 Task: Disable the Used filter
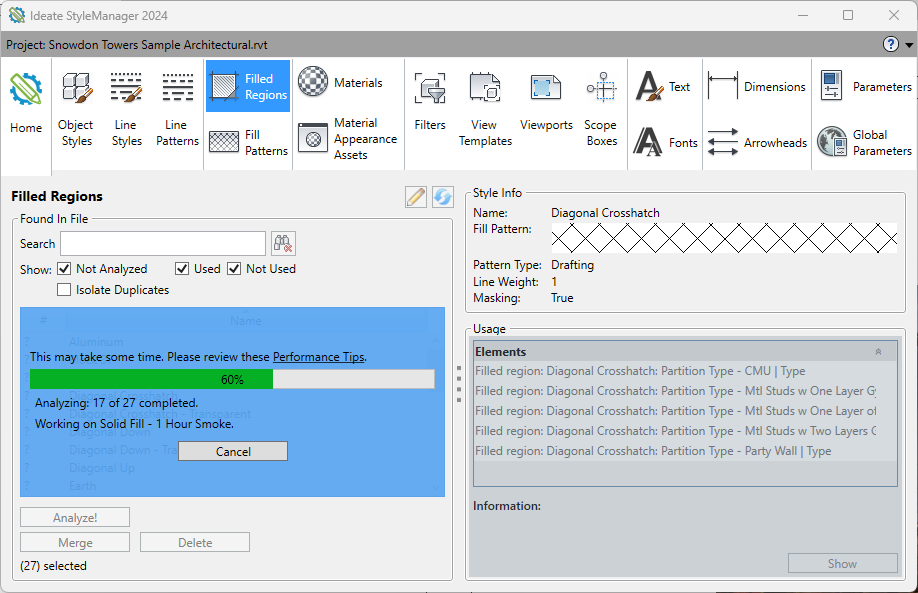coord(182,268)
